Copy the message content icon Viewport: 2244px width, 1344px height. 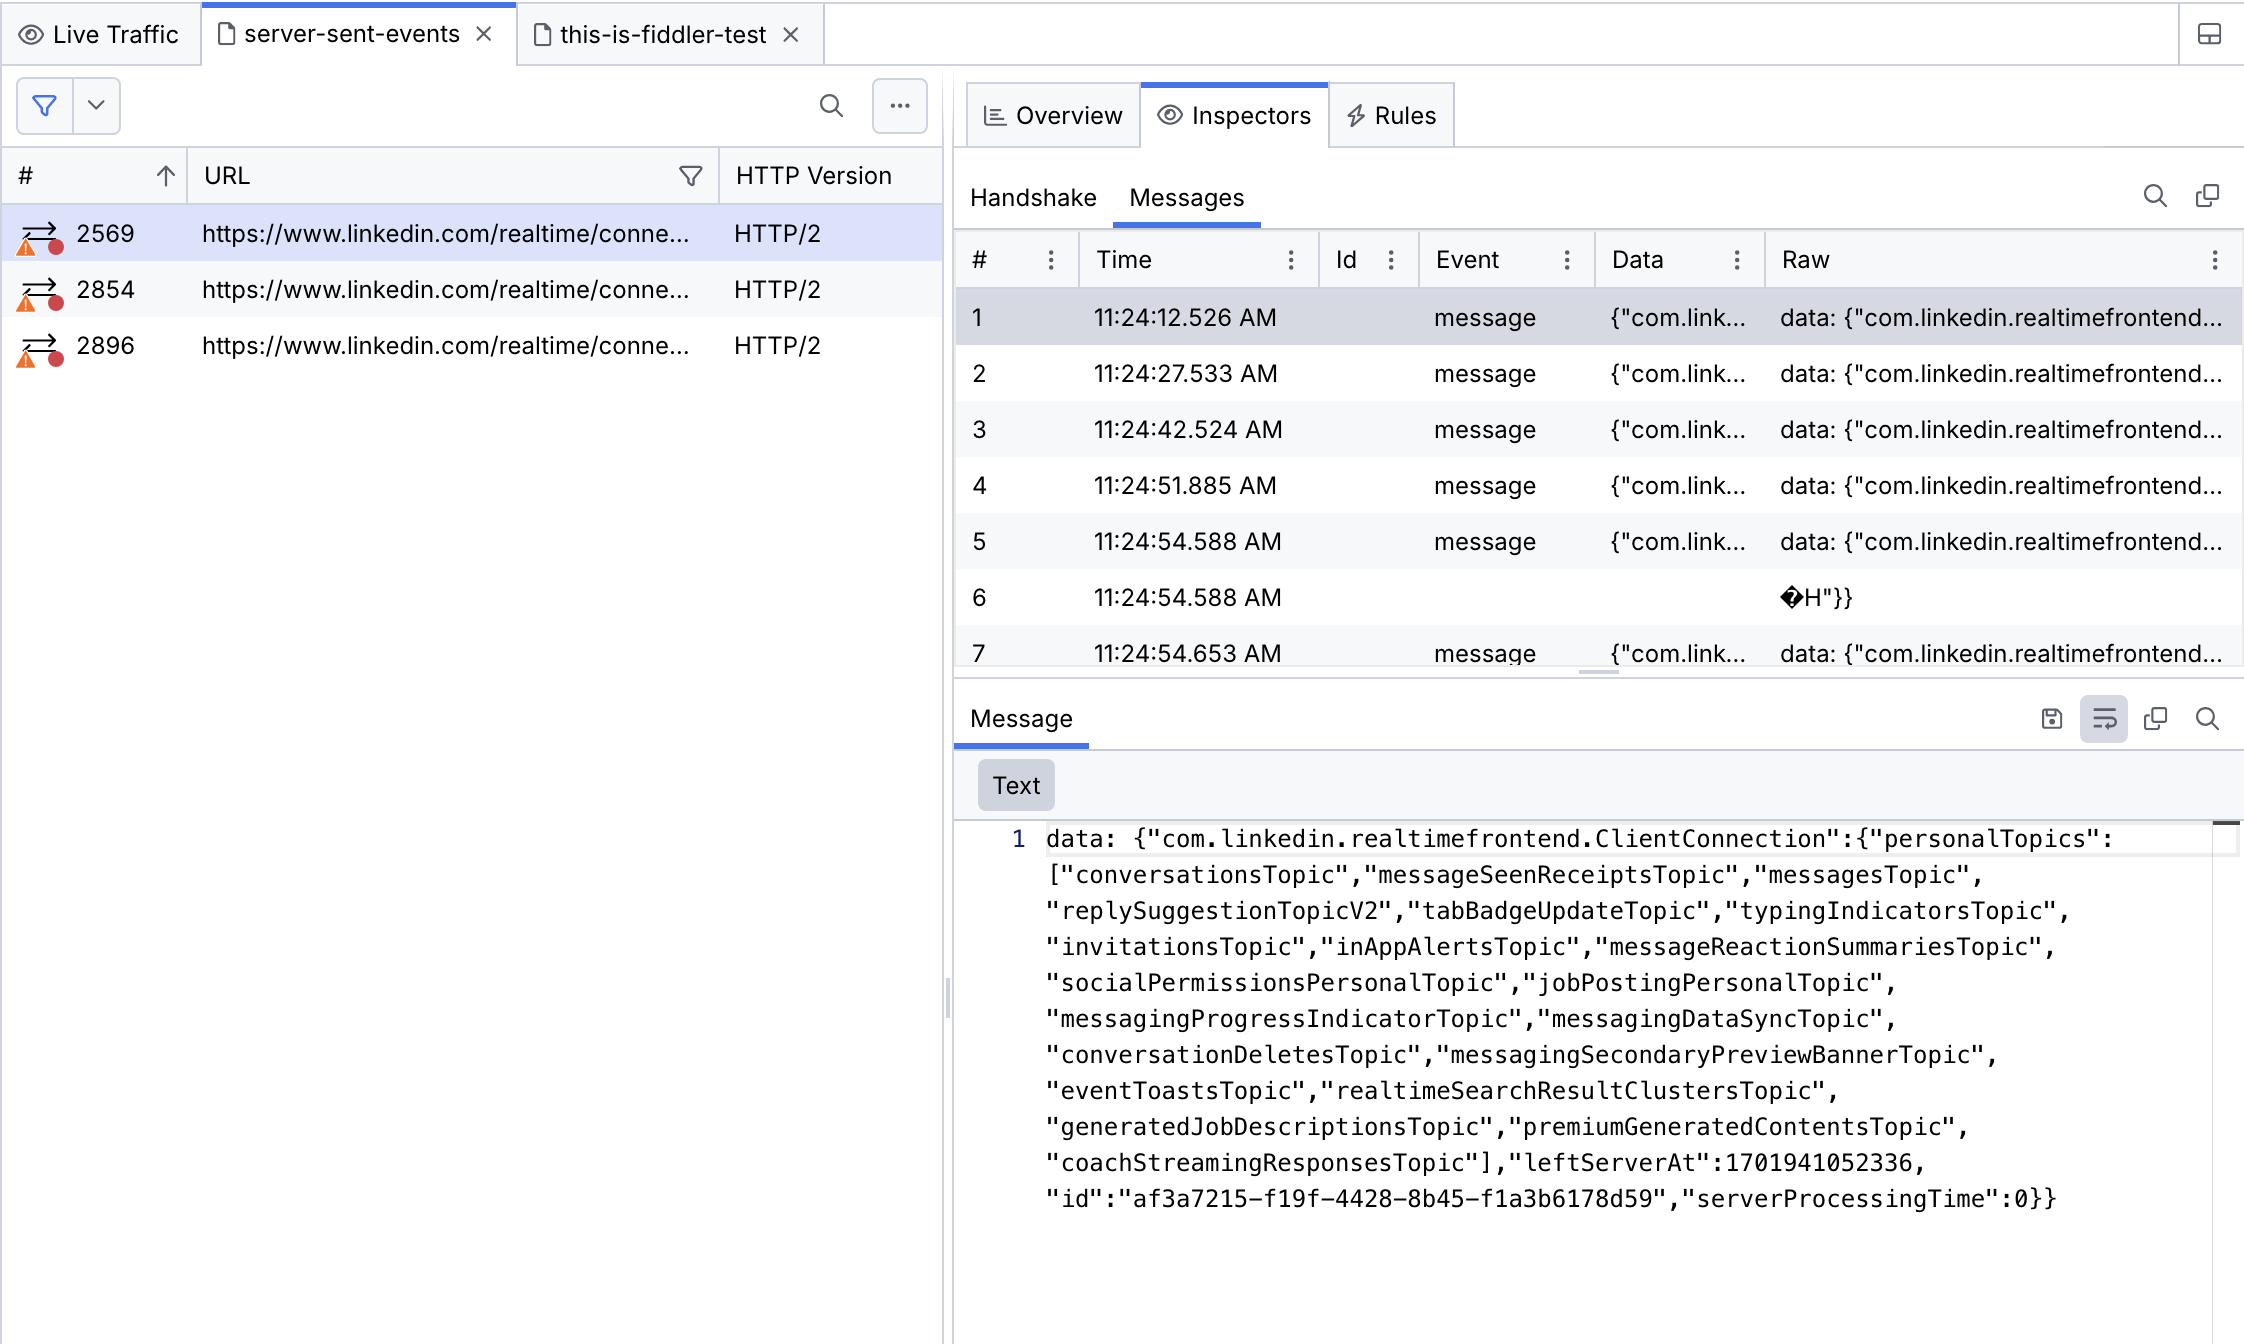point(2155,718)
